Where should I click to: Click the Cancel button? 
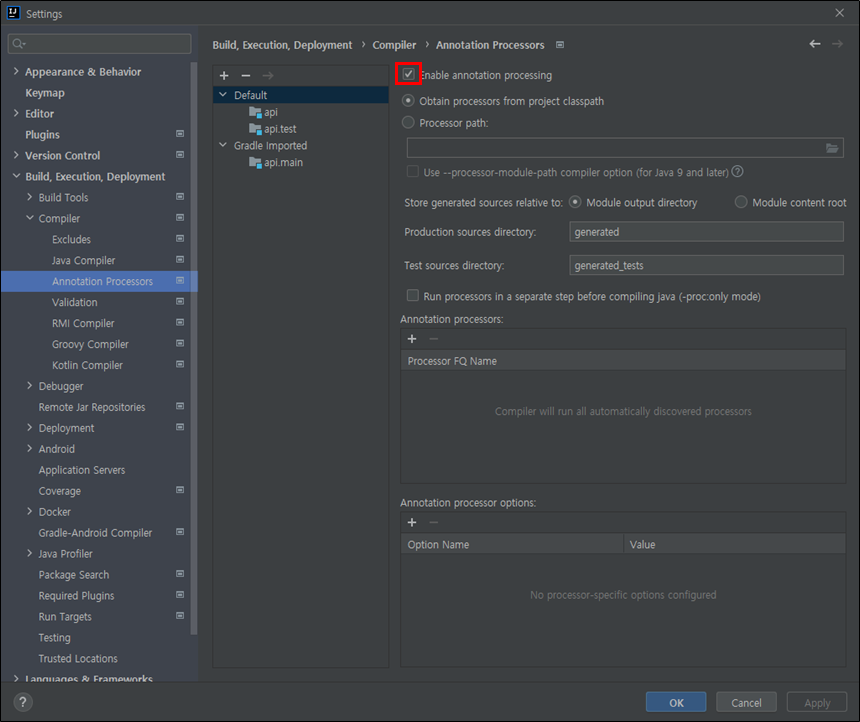(746, 703)
